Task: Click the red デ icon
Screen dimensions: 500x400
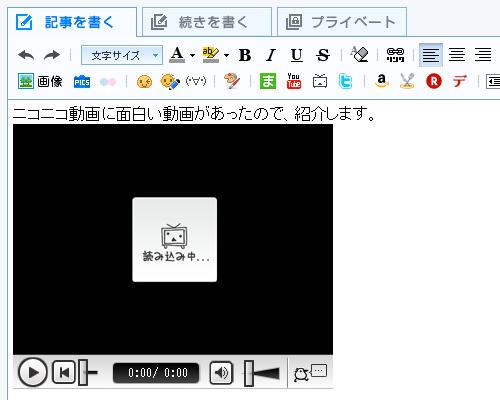Action: tap(459, 81)
